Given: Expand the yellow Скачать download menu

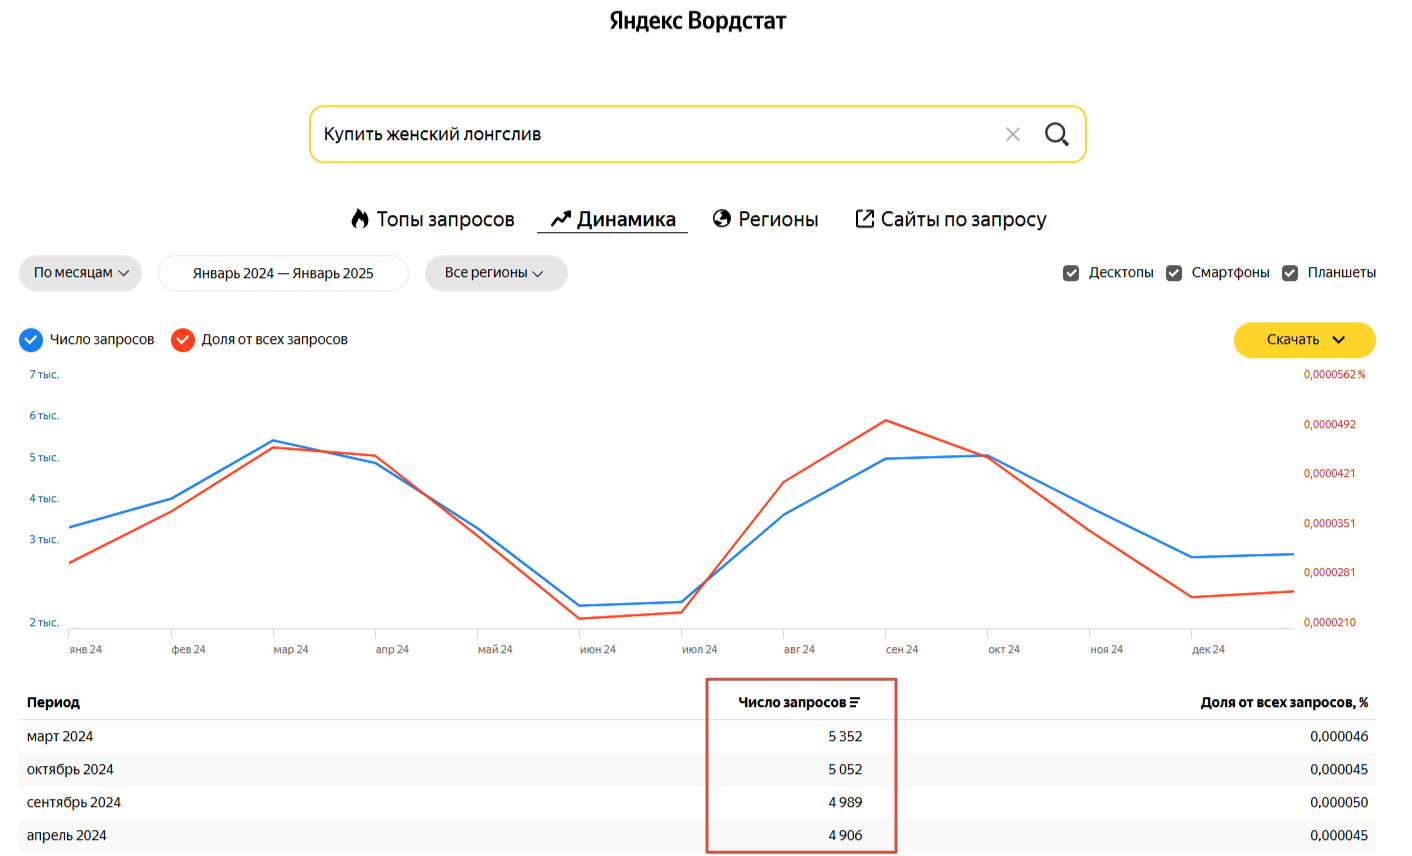Looking at the screenshot, I should (1305, 340).
